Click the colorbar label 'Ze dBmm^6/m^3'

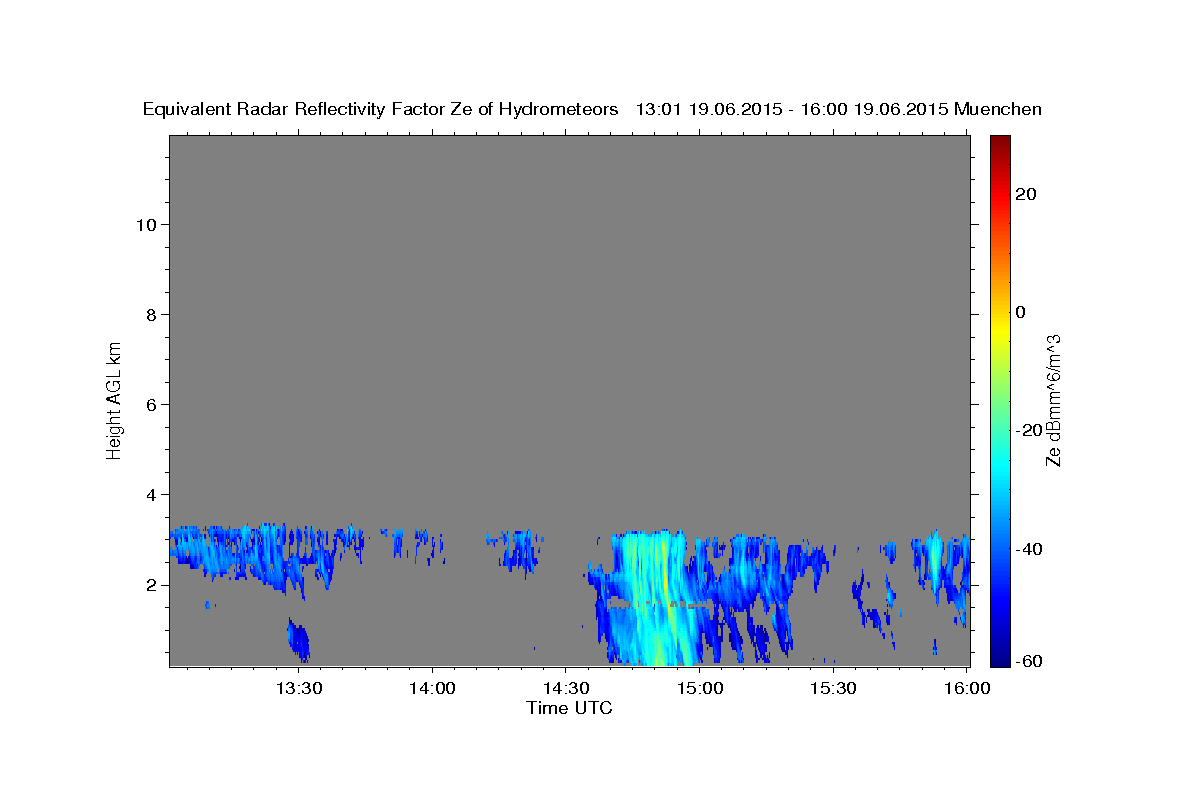click(x=1053, y=400)
